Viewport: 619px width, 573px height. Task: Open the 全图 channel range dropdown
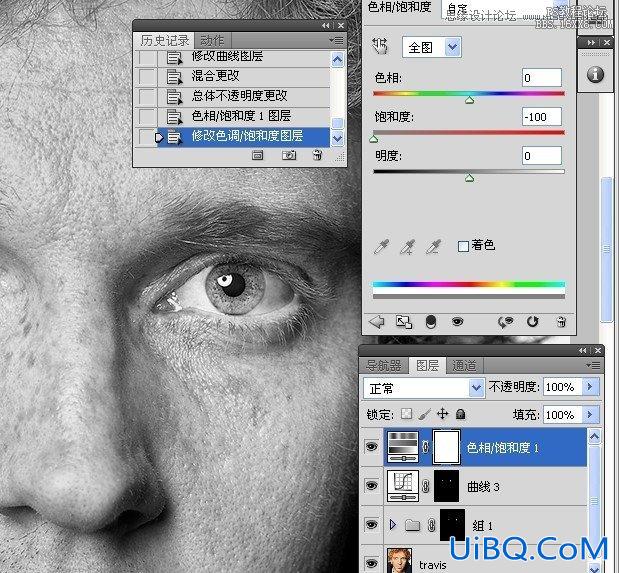click(x=432, y=47)
